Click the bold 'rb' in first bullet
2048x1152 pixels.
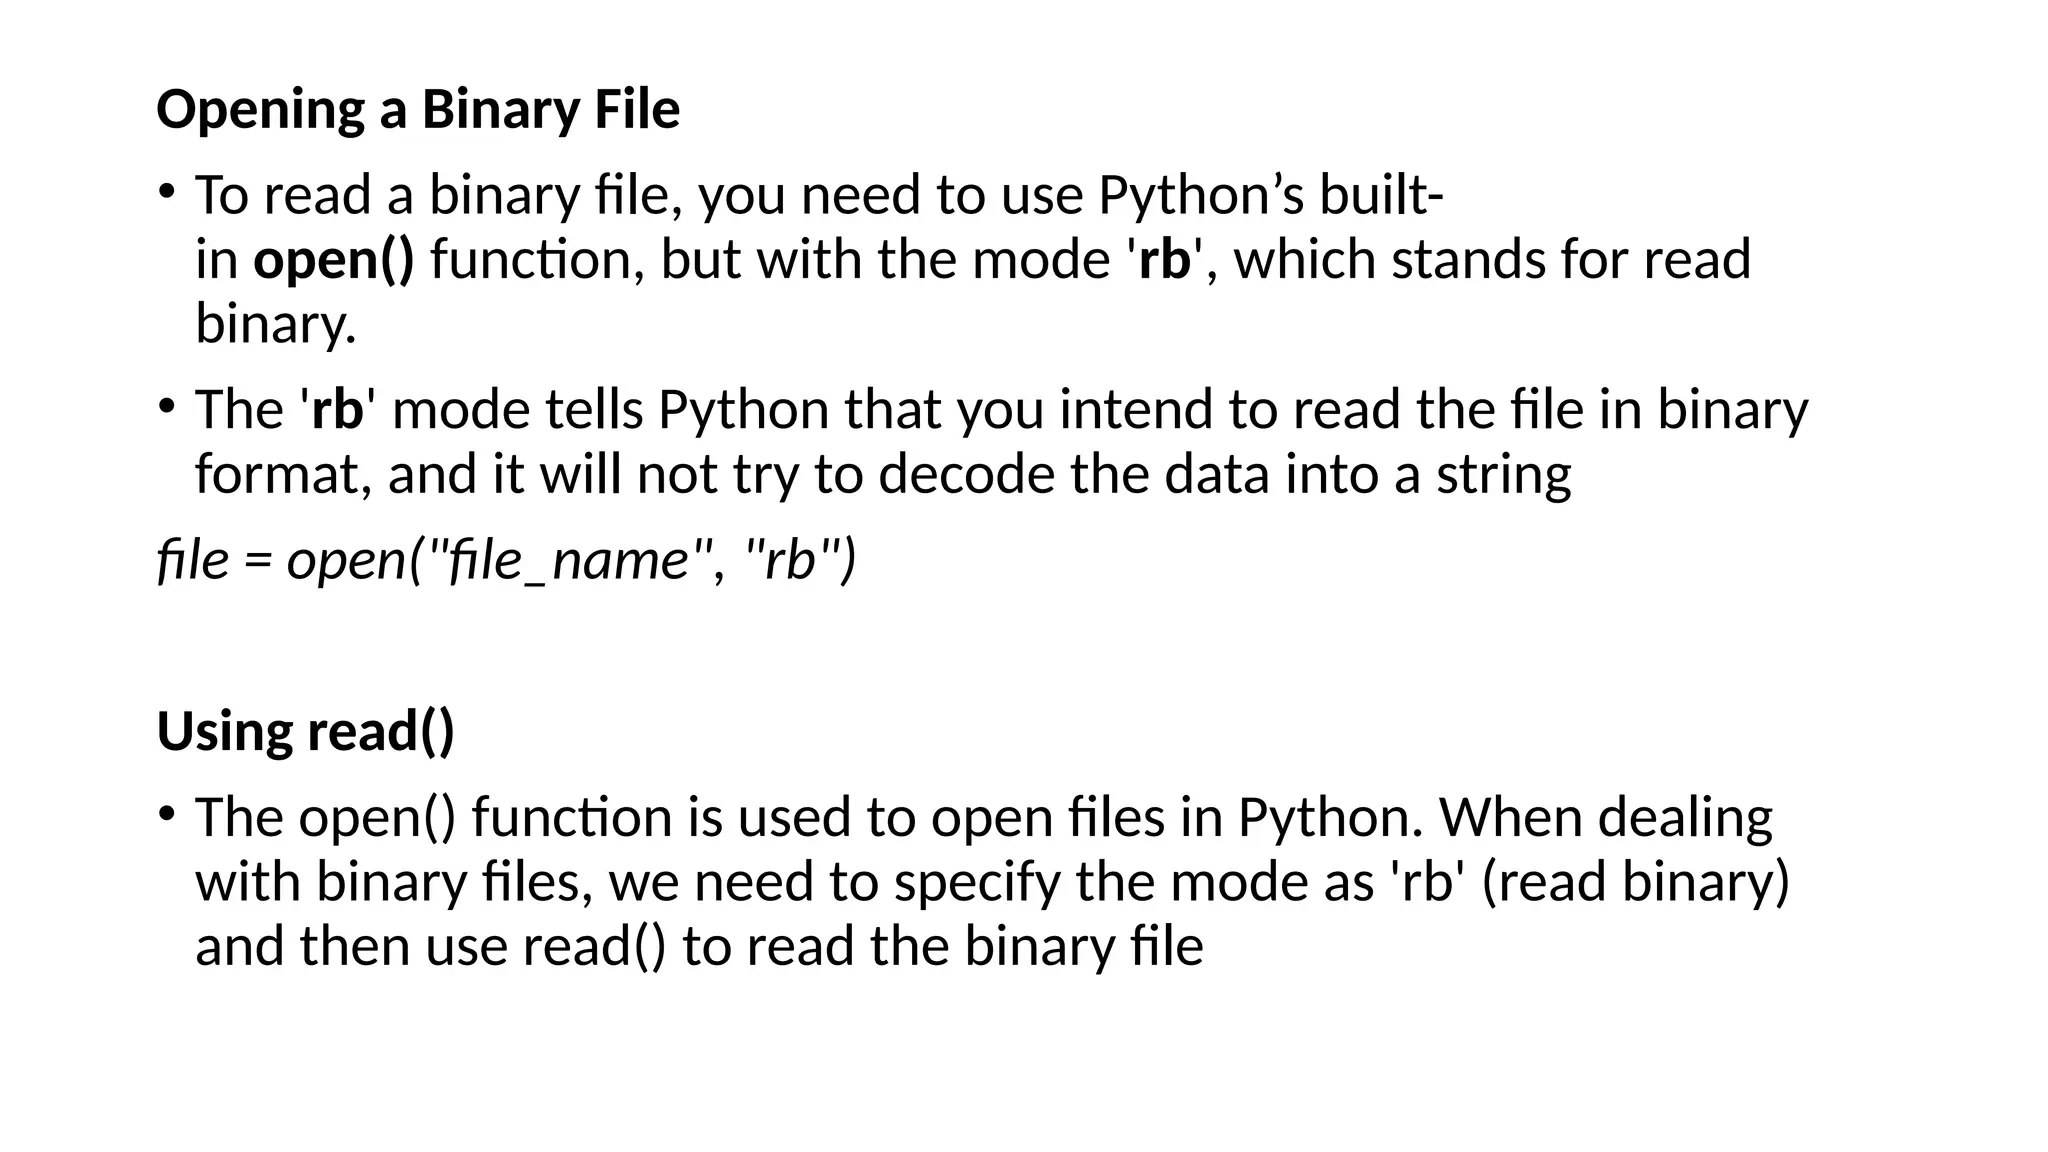[x=1165, y=259]
